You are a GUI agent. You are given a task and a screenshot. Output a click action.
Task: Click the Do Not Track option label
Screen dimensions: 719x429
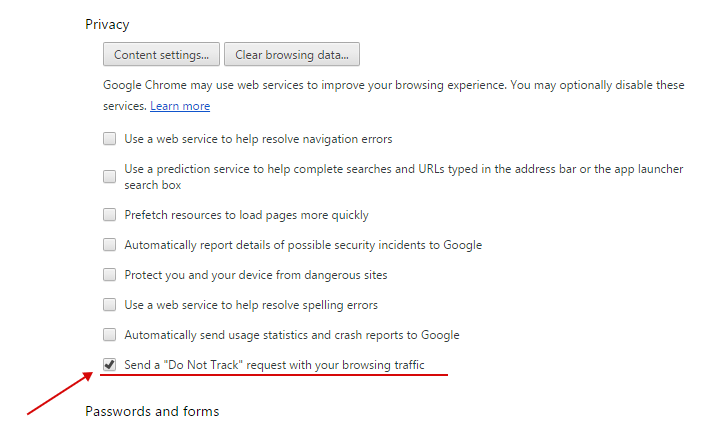(x=274, y=365)
